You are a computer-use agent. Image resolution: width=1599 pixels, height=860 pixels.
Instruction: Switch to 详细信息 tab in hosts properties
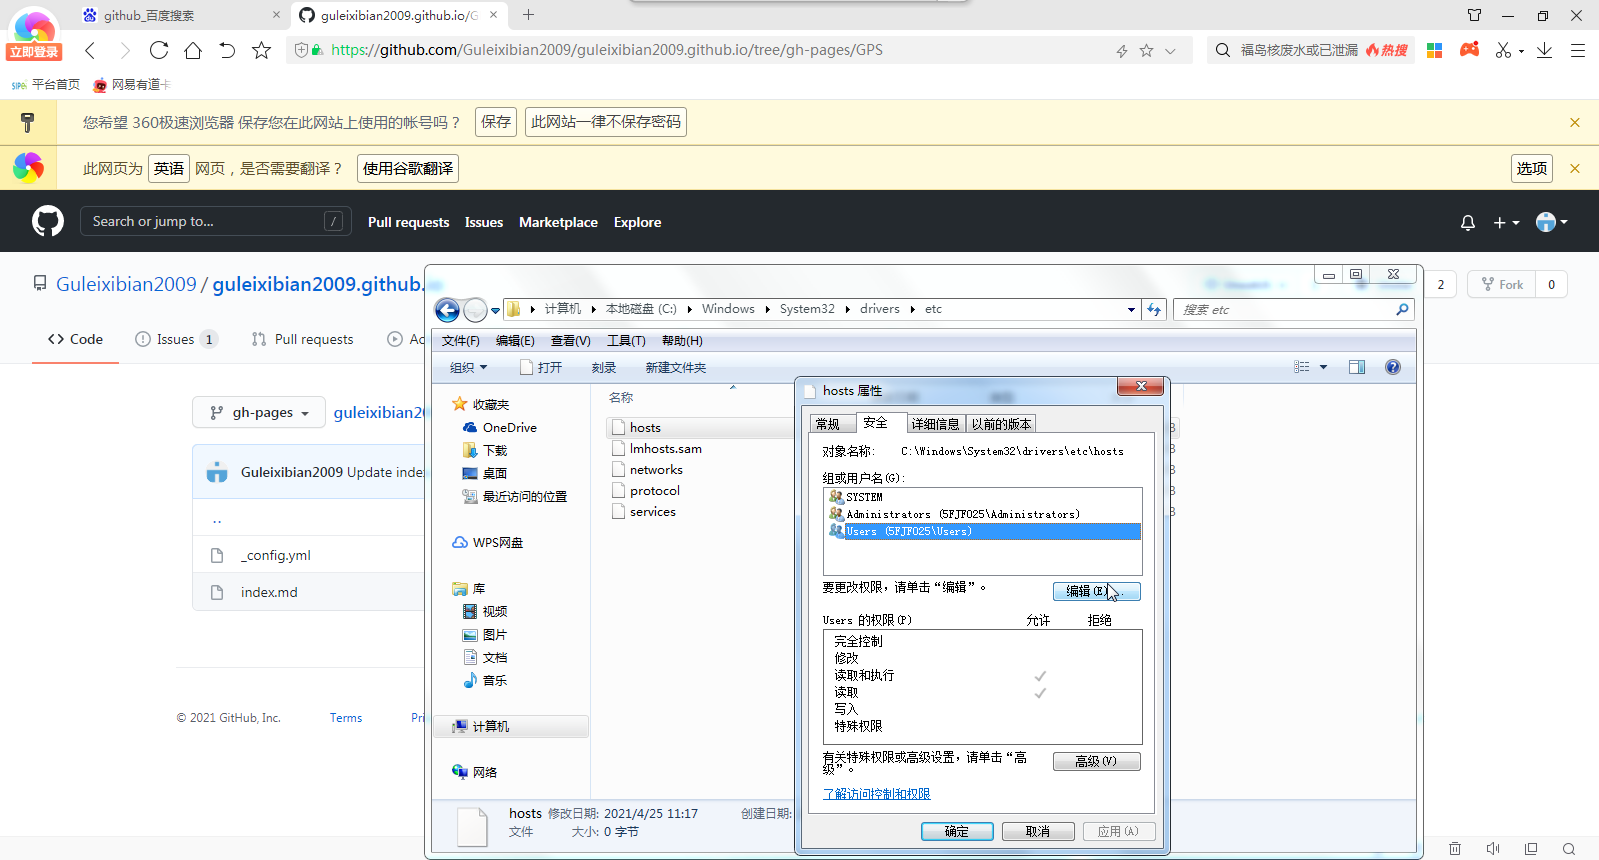935,424
